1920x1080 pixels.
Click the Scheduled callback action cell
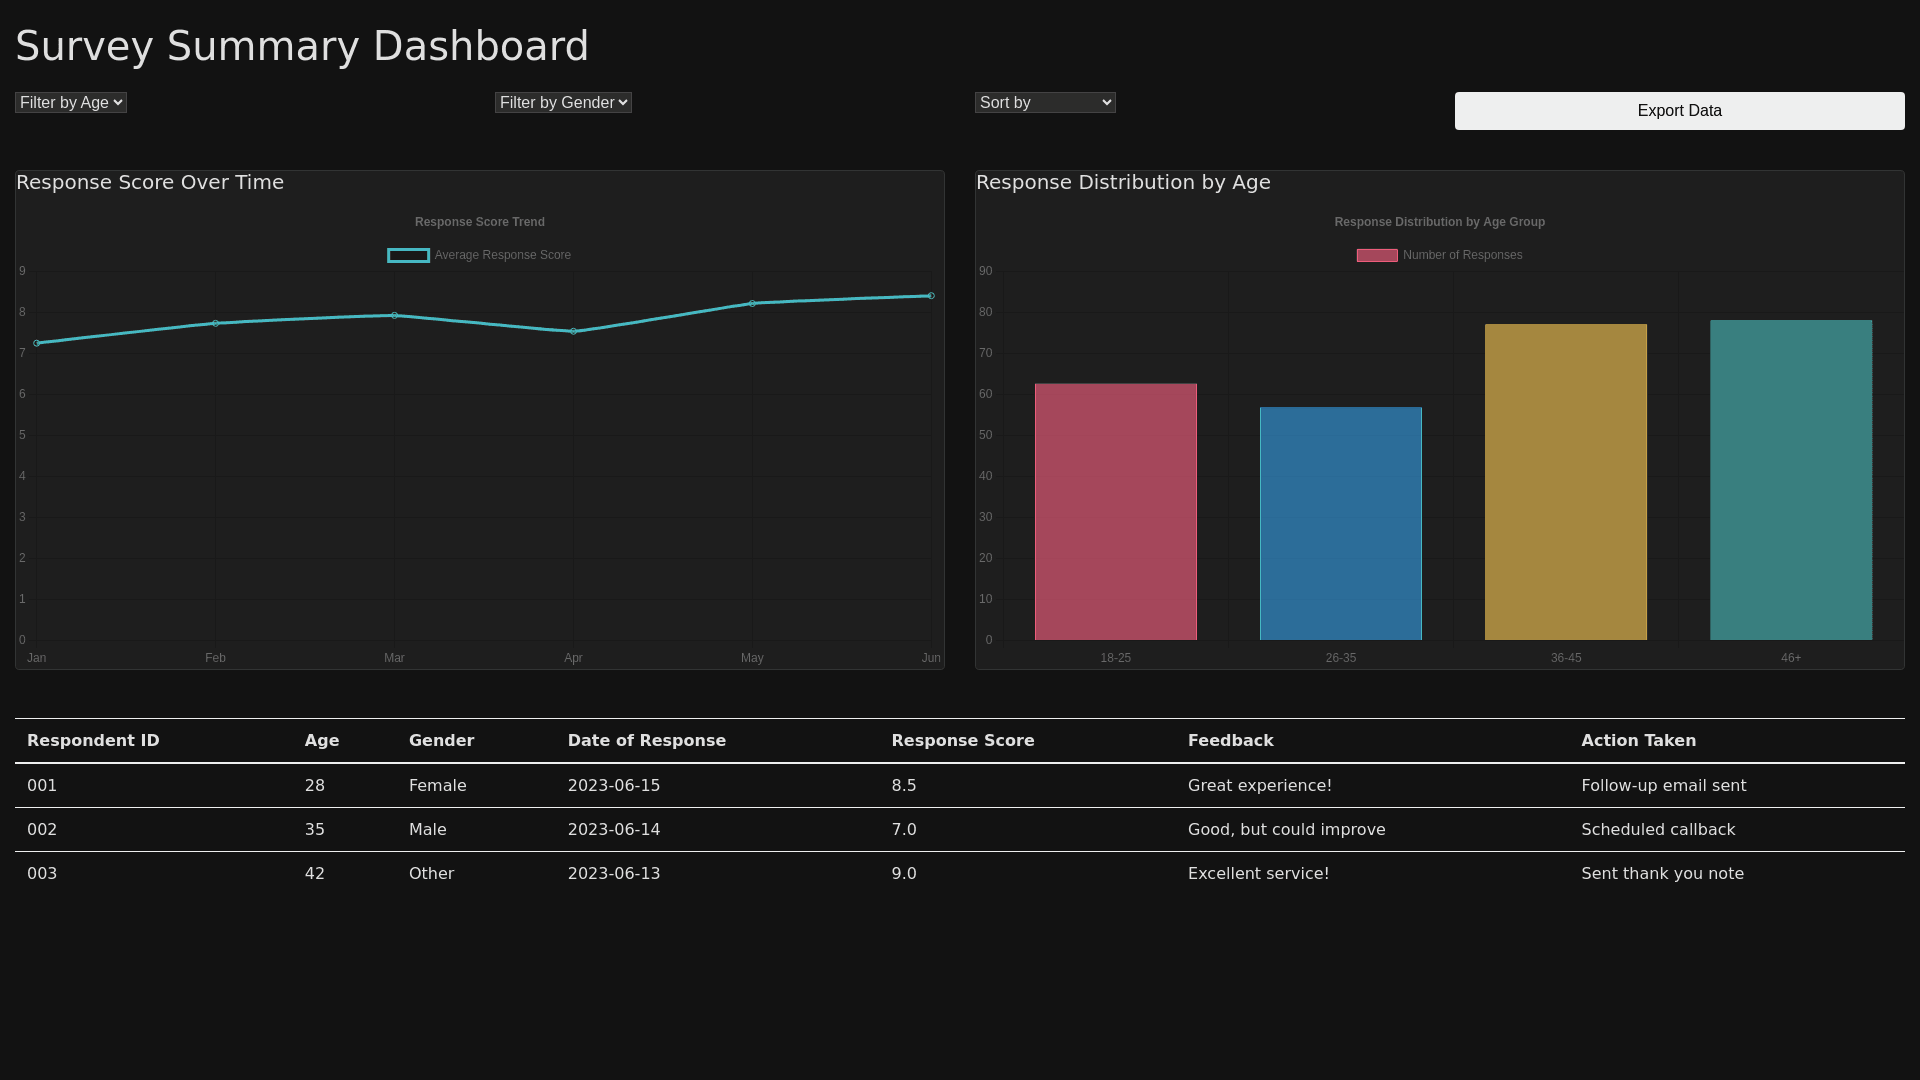(x=1657, y=830)
